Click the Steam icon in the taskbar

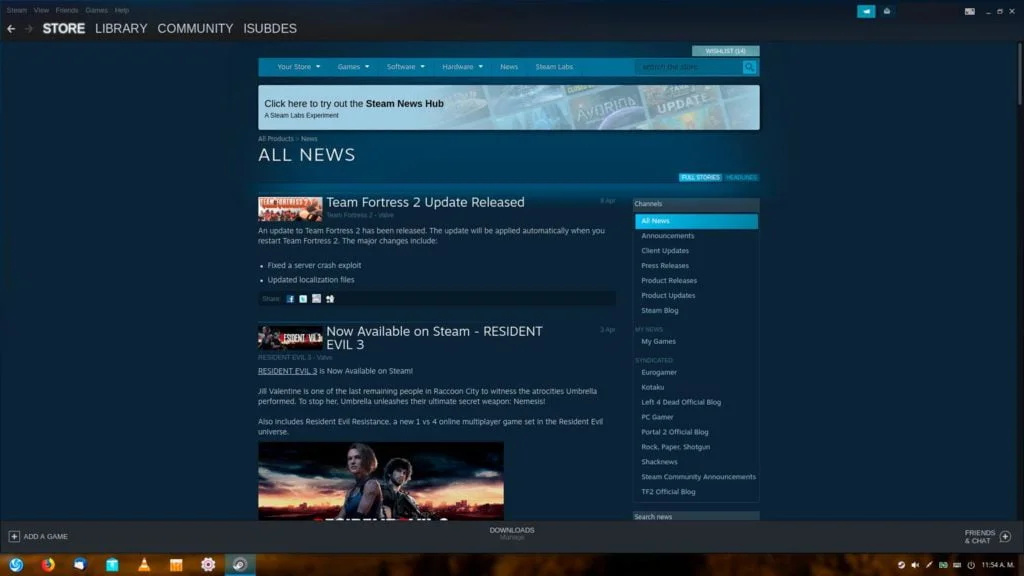pos(240,564)
